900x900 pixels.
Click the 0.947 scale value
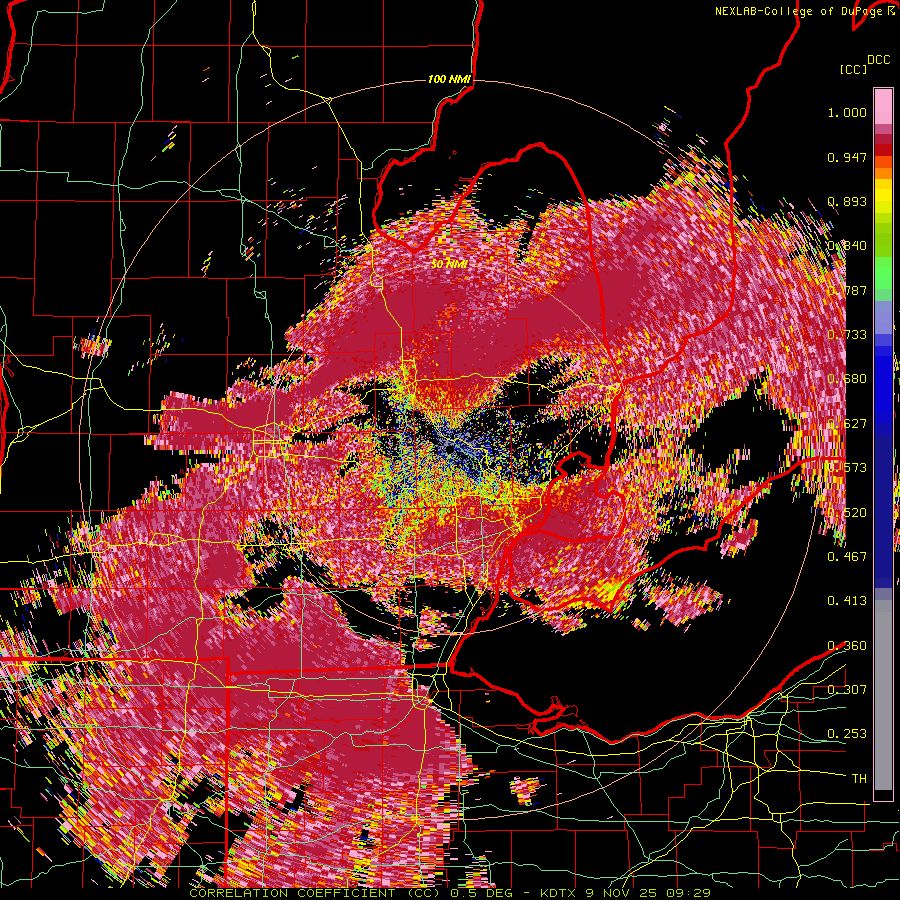pos(847,157)
